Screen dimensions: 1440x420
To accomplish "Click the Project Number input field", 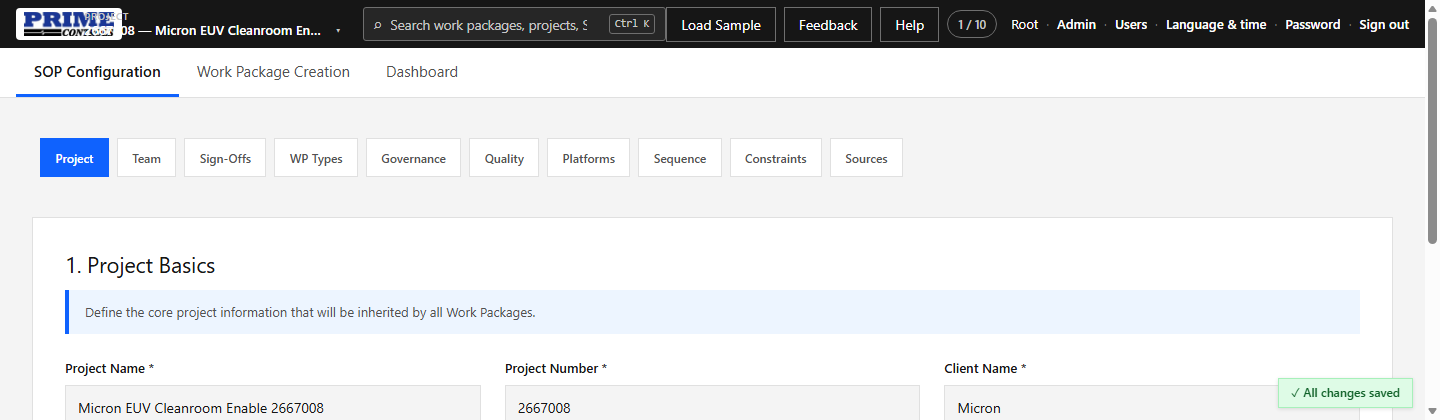I will coord(712,404).
